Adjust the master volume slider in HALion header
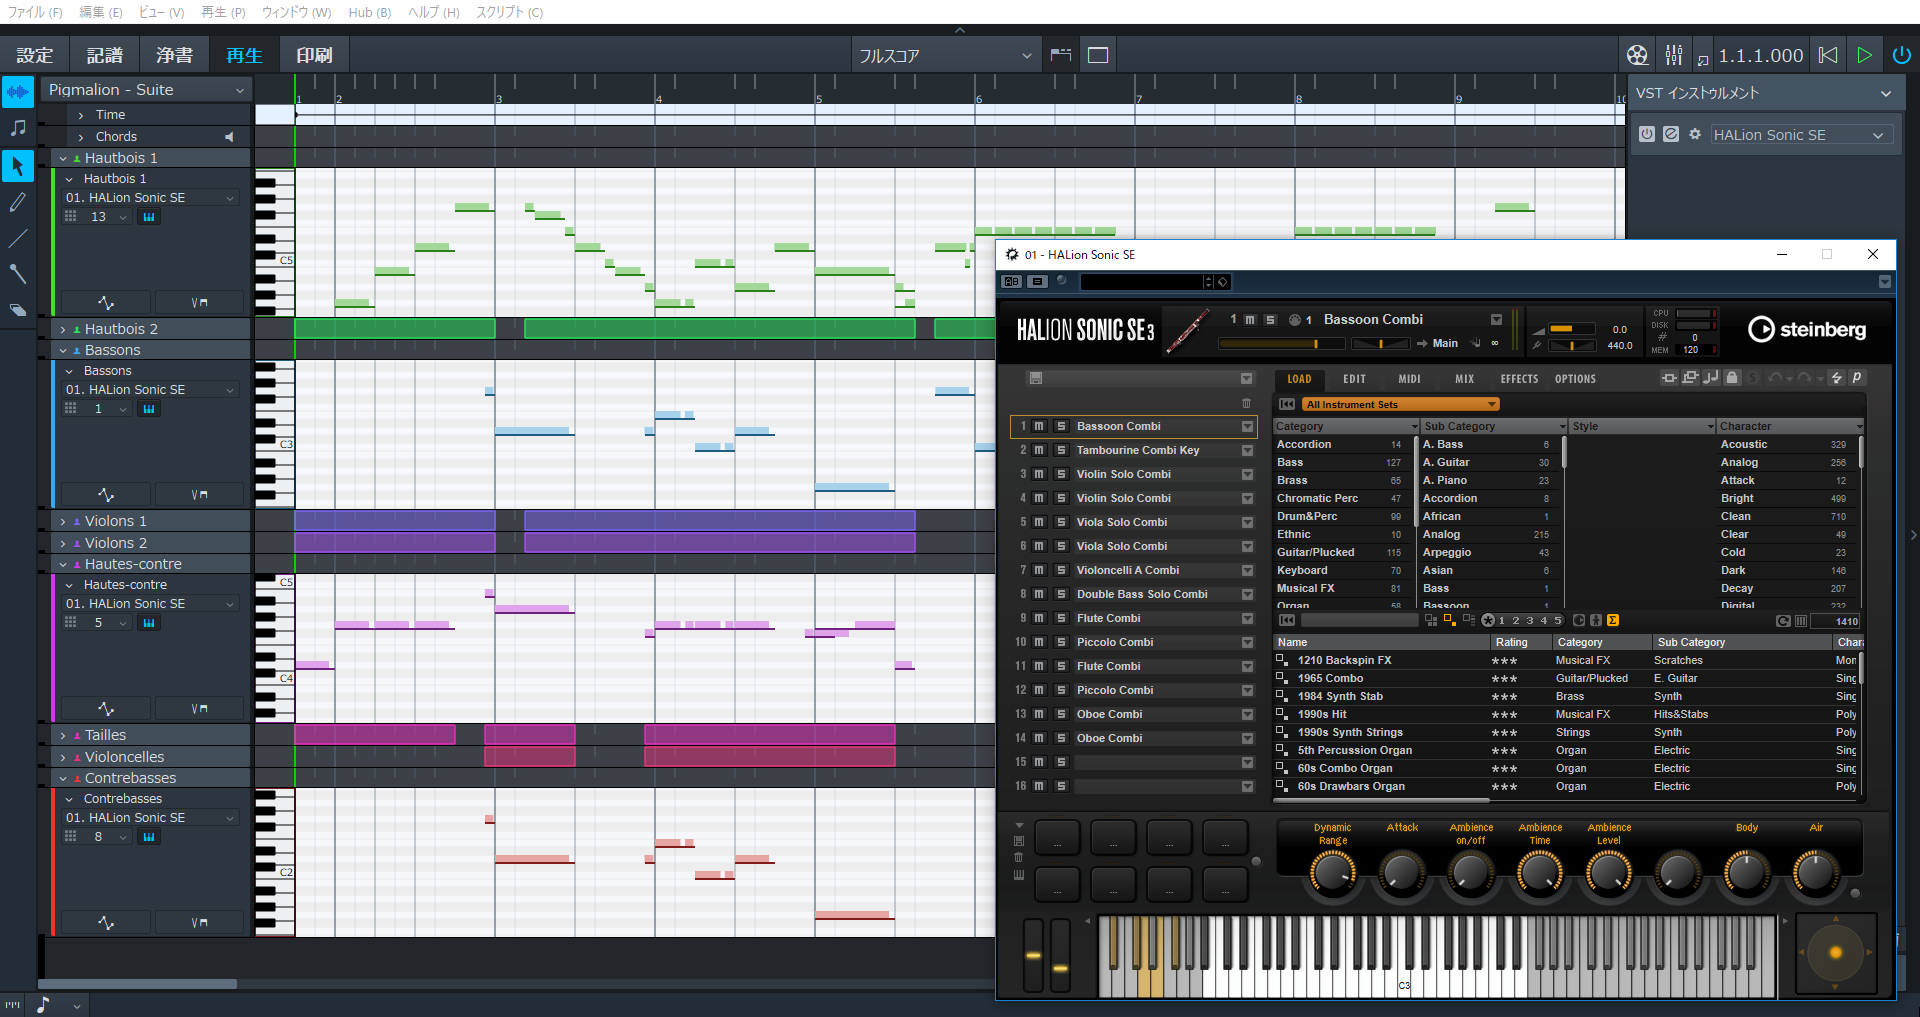Image resolution: width=1920 pixels, height=1017 pixels. [x=1572, y=328]
